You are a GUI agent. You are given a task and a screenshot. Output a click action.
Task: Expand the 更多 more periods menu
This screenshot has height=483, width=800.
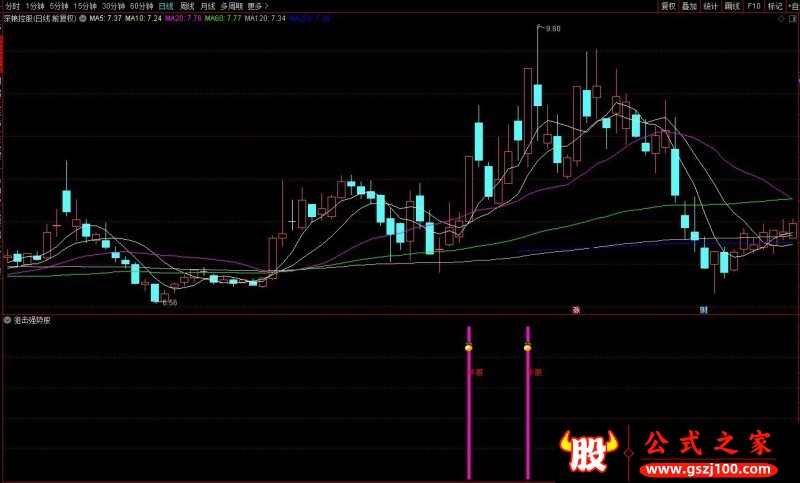[258, 6]
